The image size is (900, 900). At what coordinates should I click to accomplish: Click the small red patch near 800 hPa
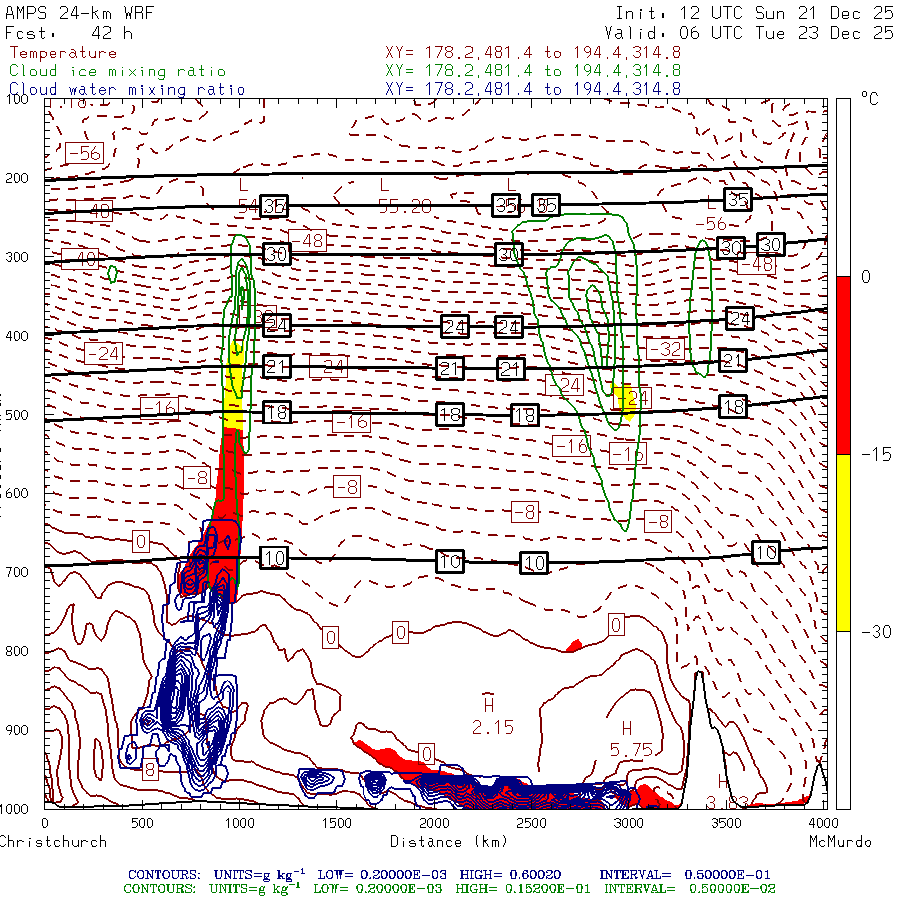[x=575, y=646]
